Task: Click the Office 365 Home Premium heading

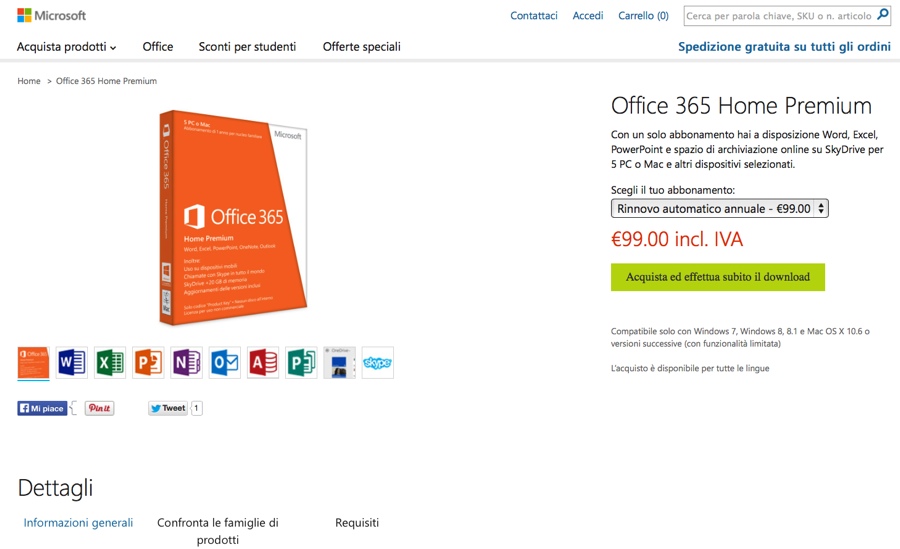Action: click(x=741, y=106)
